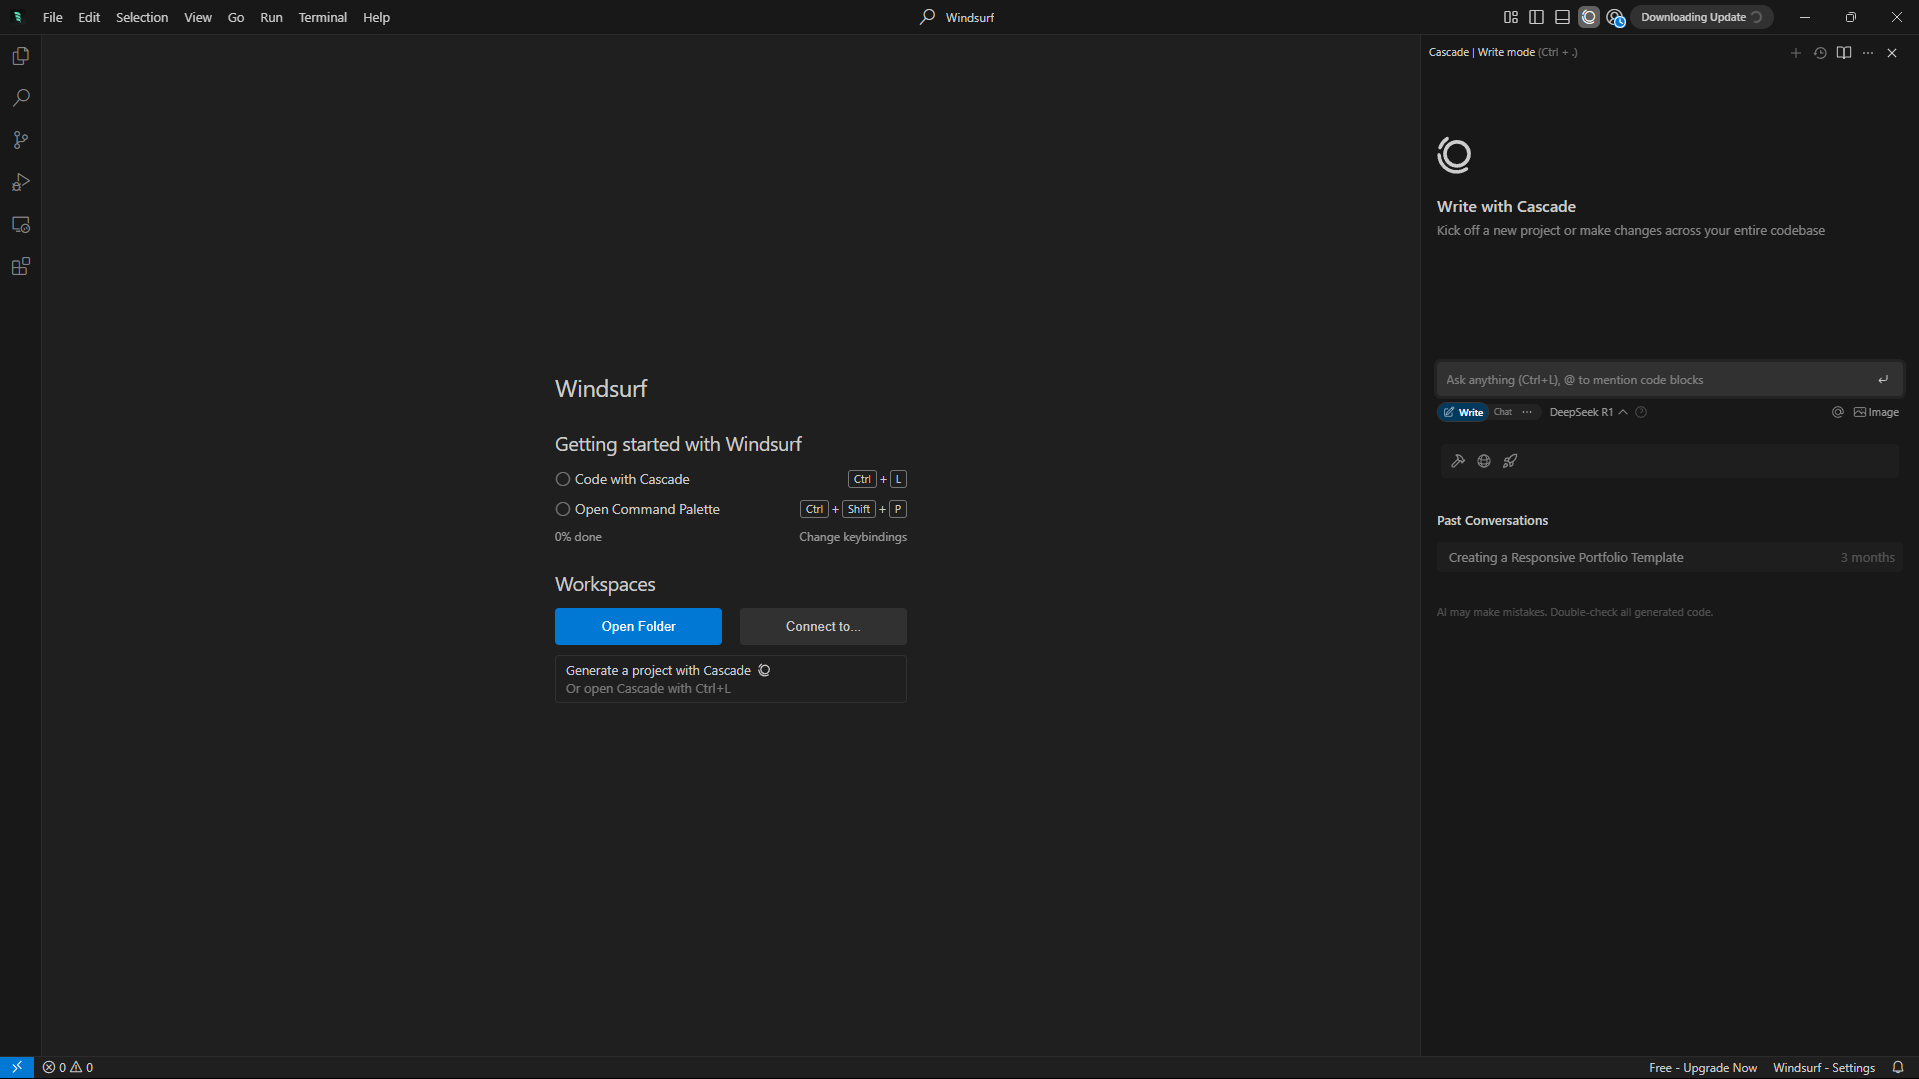Open Cascade conversation history icon
The width and height of the screenshot is (1919, 1079).
1820,53
